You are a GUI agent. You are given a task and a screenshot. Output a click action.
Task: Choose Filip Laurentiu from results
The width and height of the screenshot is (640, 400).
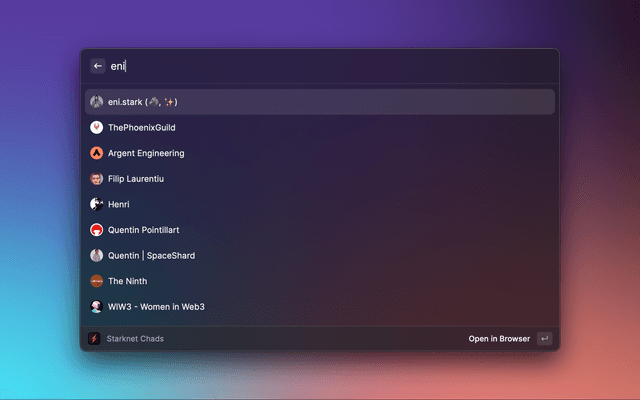point(320,179)
